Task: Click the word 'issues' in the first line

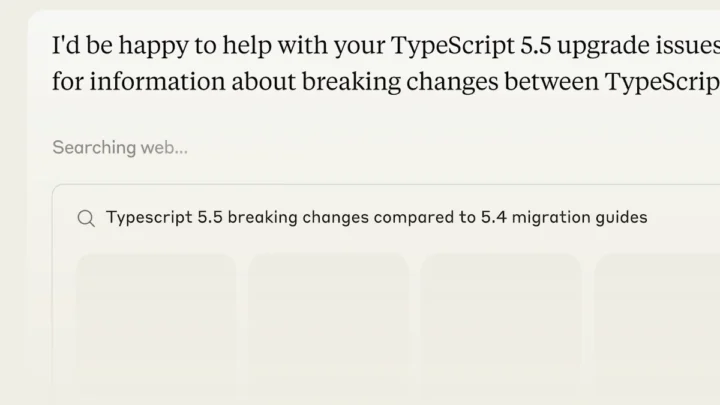Action: [x=688, y=45]
